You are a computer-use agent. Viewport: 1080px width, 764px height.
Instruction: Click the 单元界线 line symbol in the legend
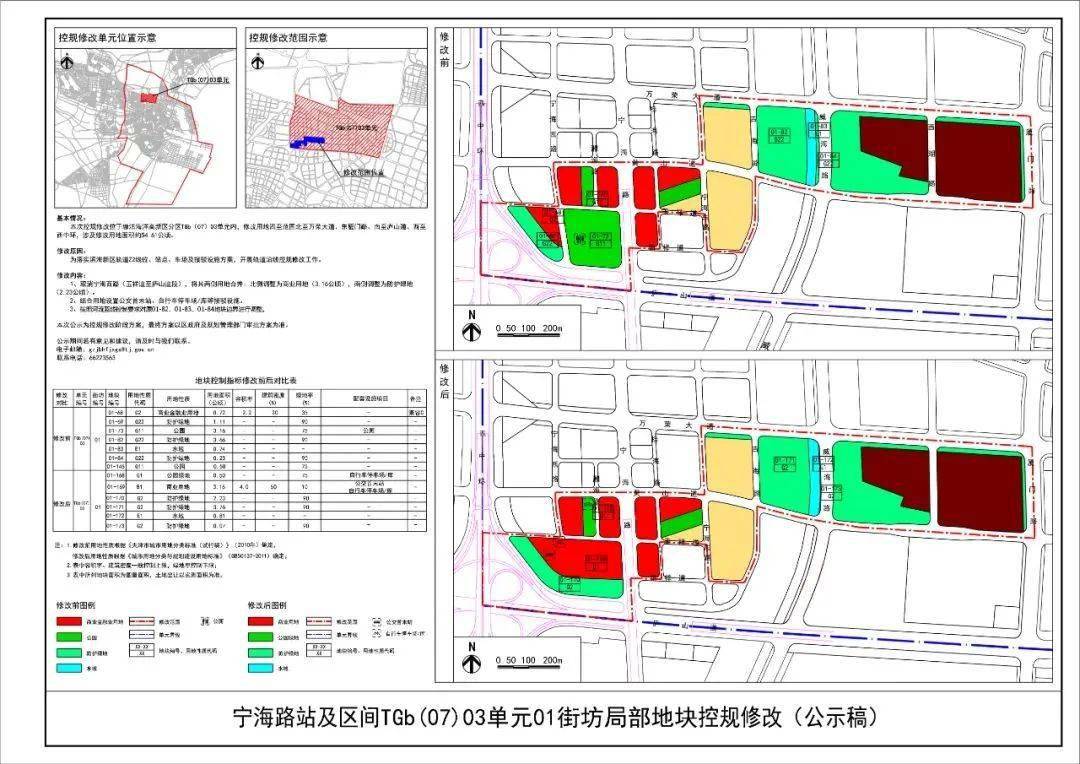(x=141, y=636)
